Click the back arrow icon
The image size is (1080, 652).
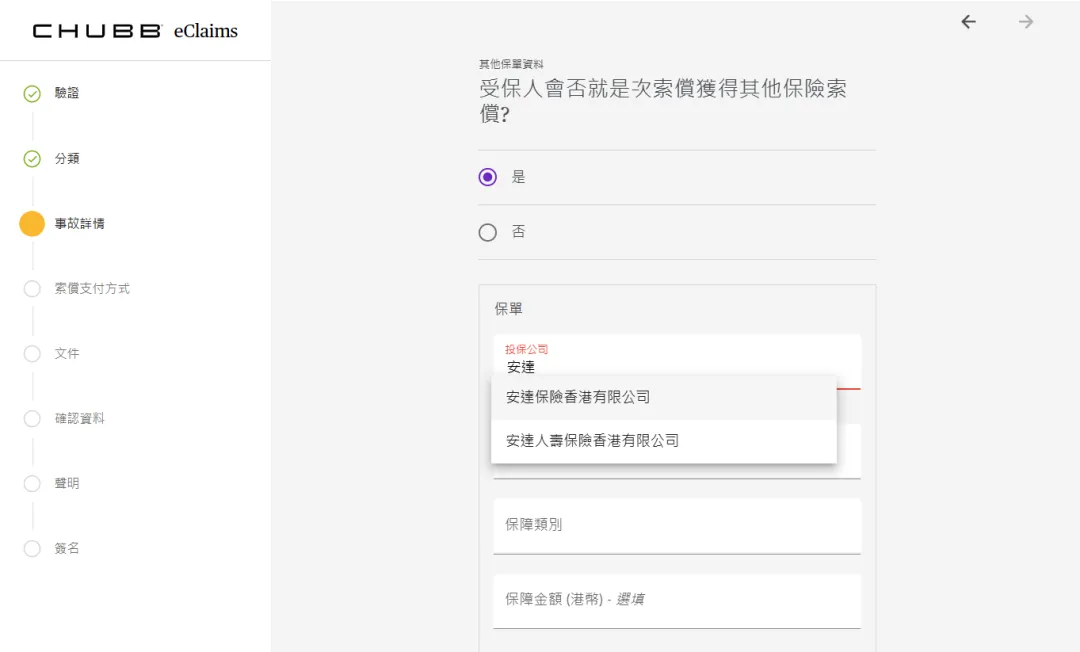968,22
